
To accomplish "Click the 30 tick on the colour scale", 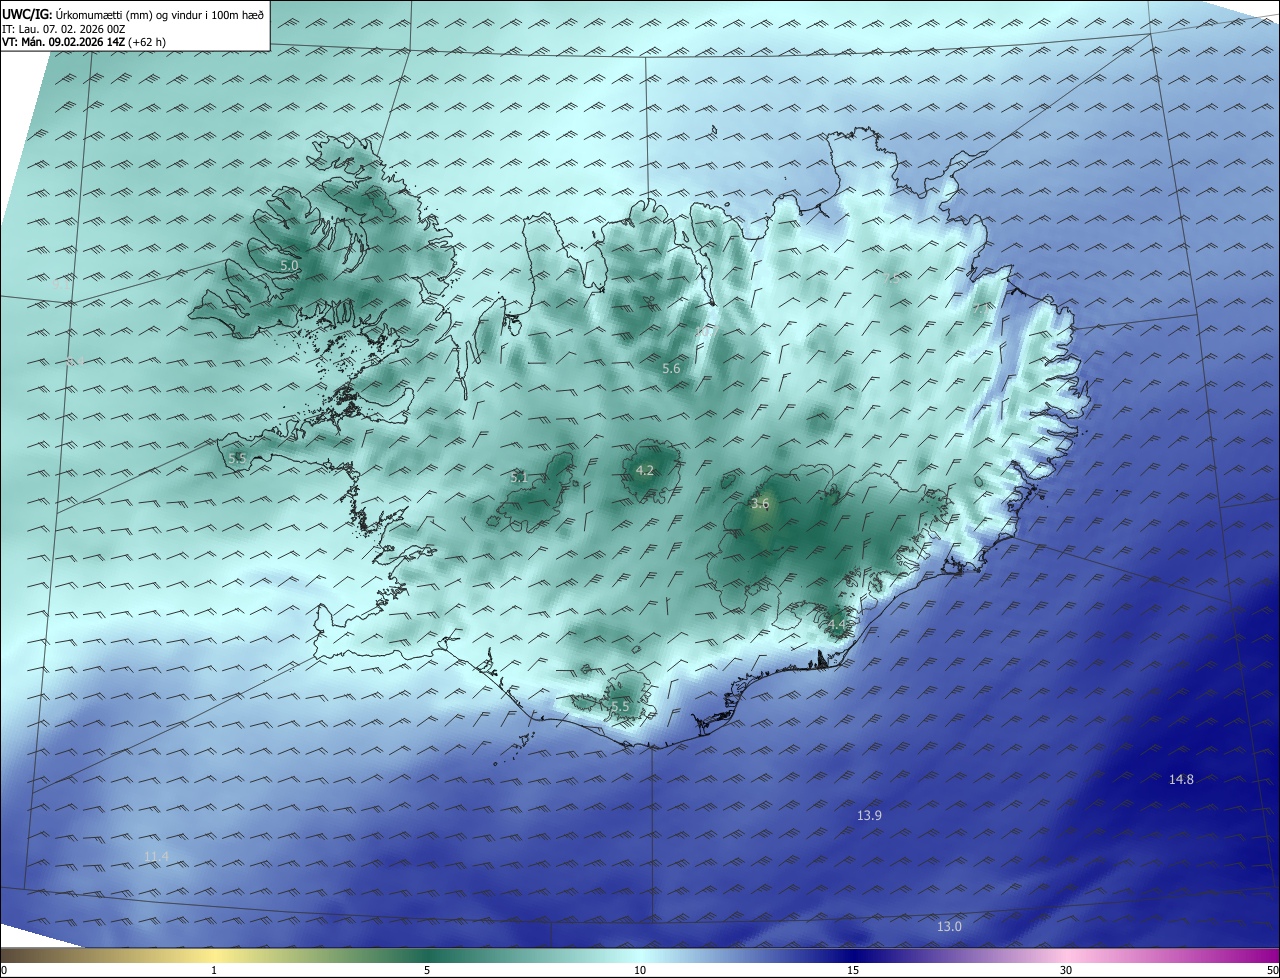I will coord(1066,970).
